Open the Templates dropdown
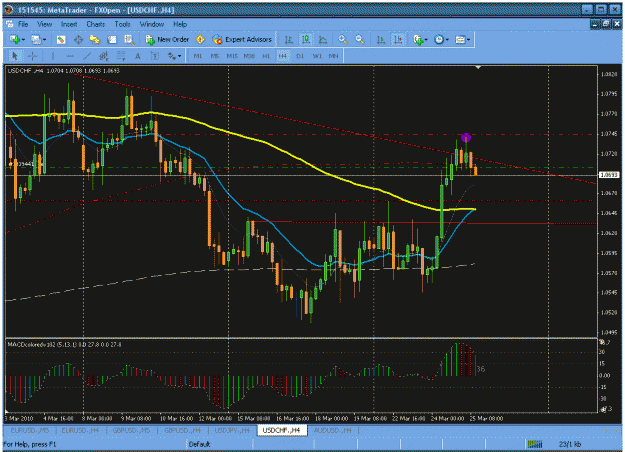The height and width of the screenshot is (452, 625). 462,39
